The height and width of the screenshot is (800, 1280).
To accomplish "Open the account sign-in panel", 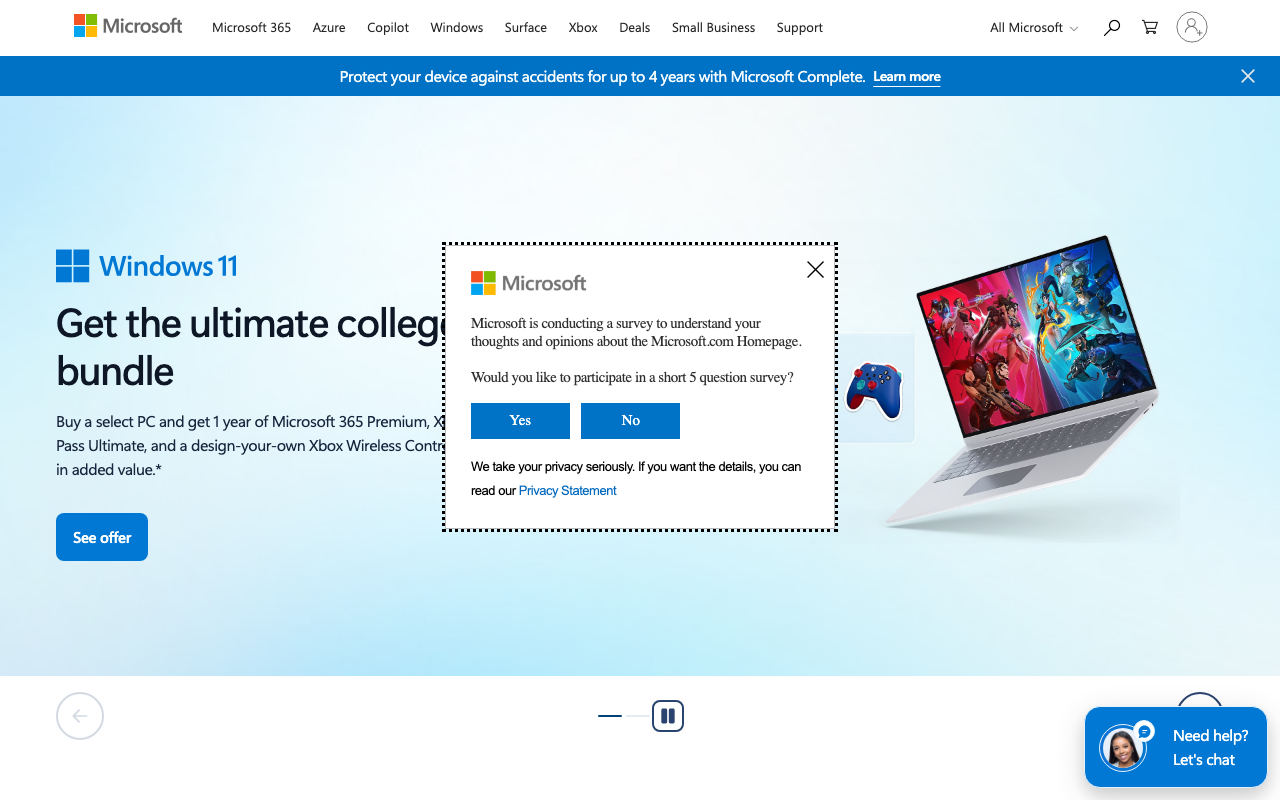I will 1192,27.
